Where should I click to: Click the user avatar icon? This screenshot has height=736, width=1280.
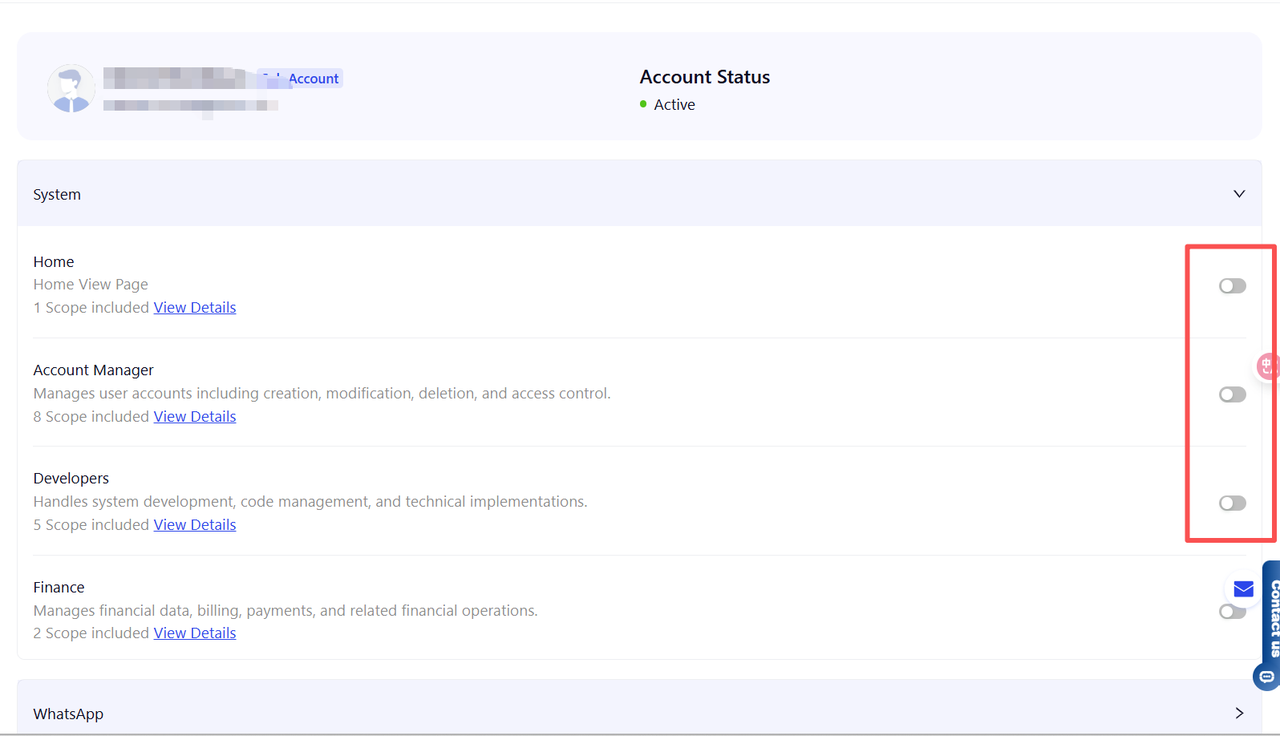pyautogui.click(x=71, y=89)
